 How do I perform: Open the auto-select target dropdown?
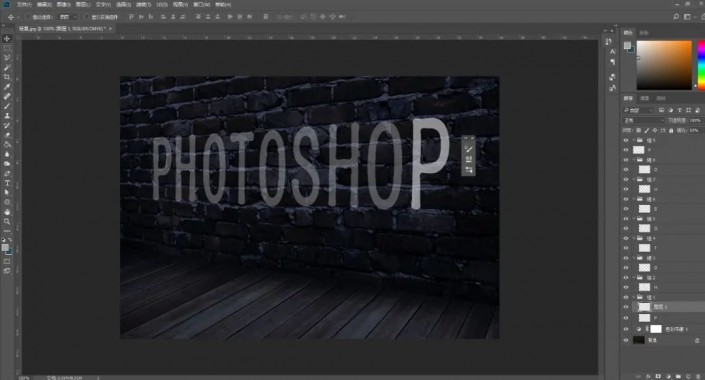68,17
